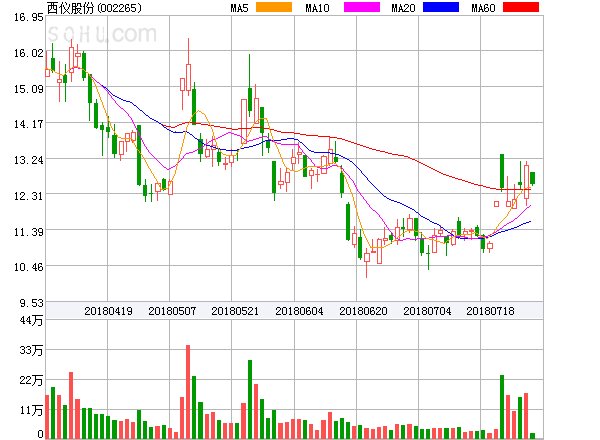This screenshot has height=440, width=600.
Task: Click the red MA60 legend swatch
Action: point(521,7)
